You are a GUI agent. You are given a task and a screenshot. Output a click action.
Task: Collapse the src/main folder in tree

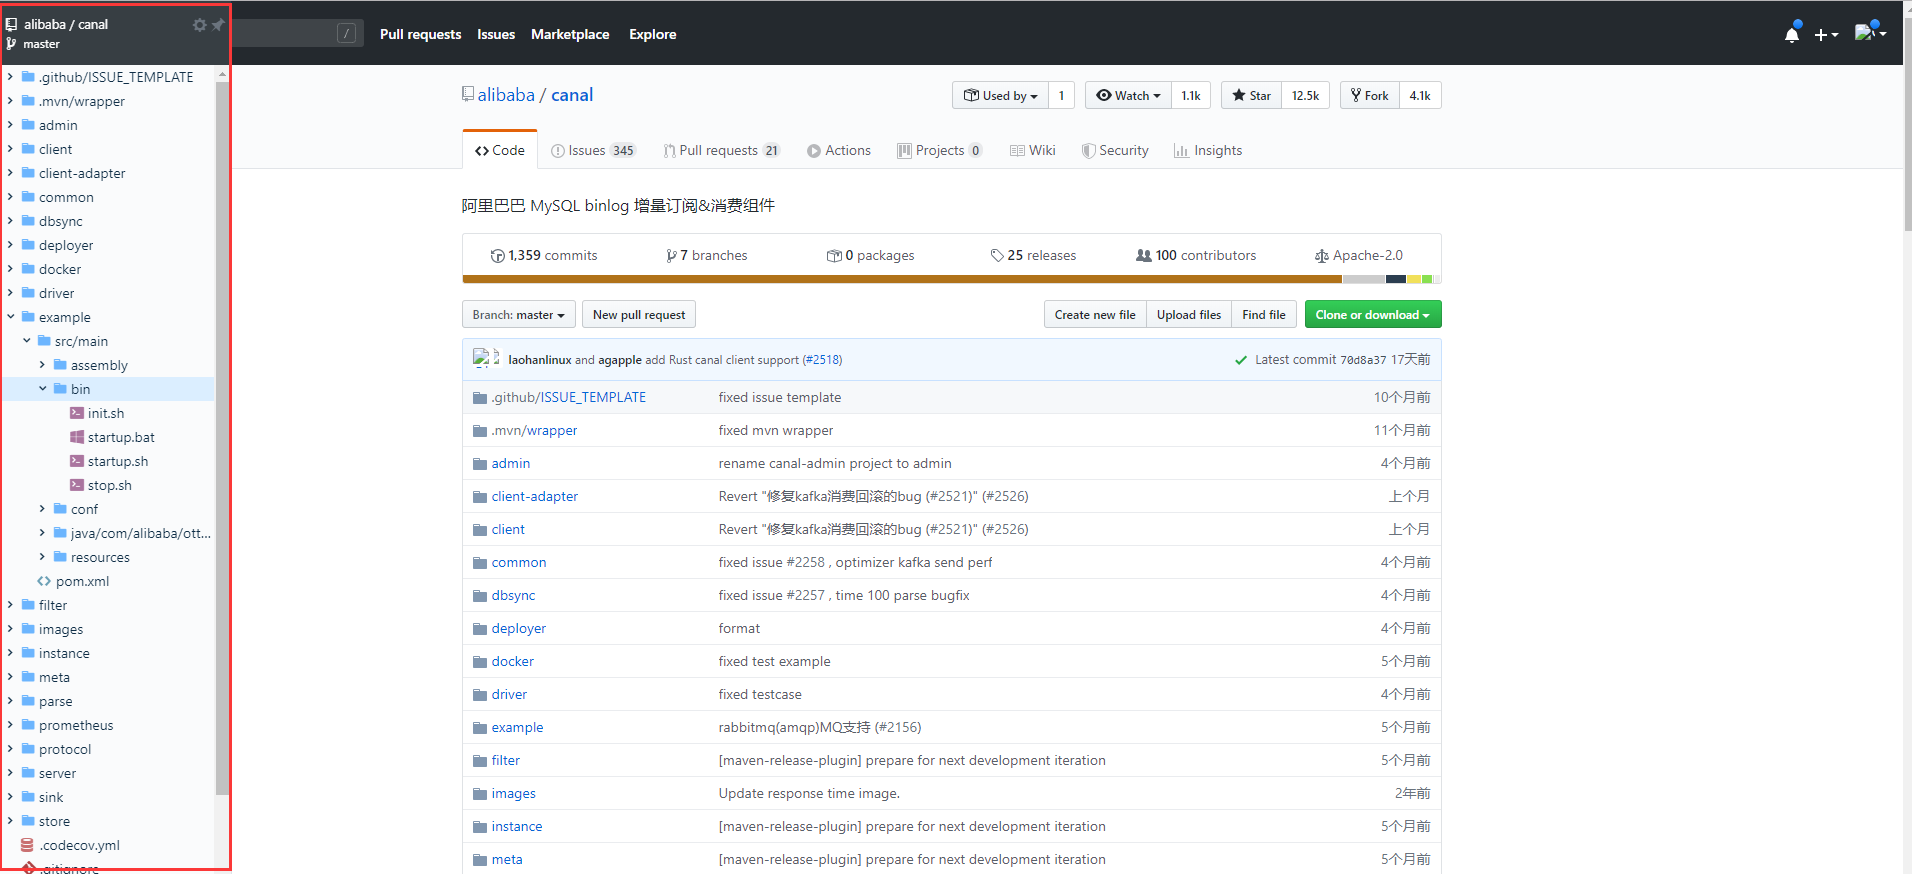click(x=27, y=341)
